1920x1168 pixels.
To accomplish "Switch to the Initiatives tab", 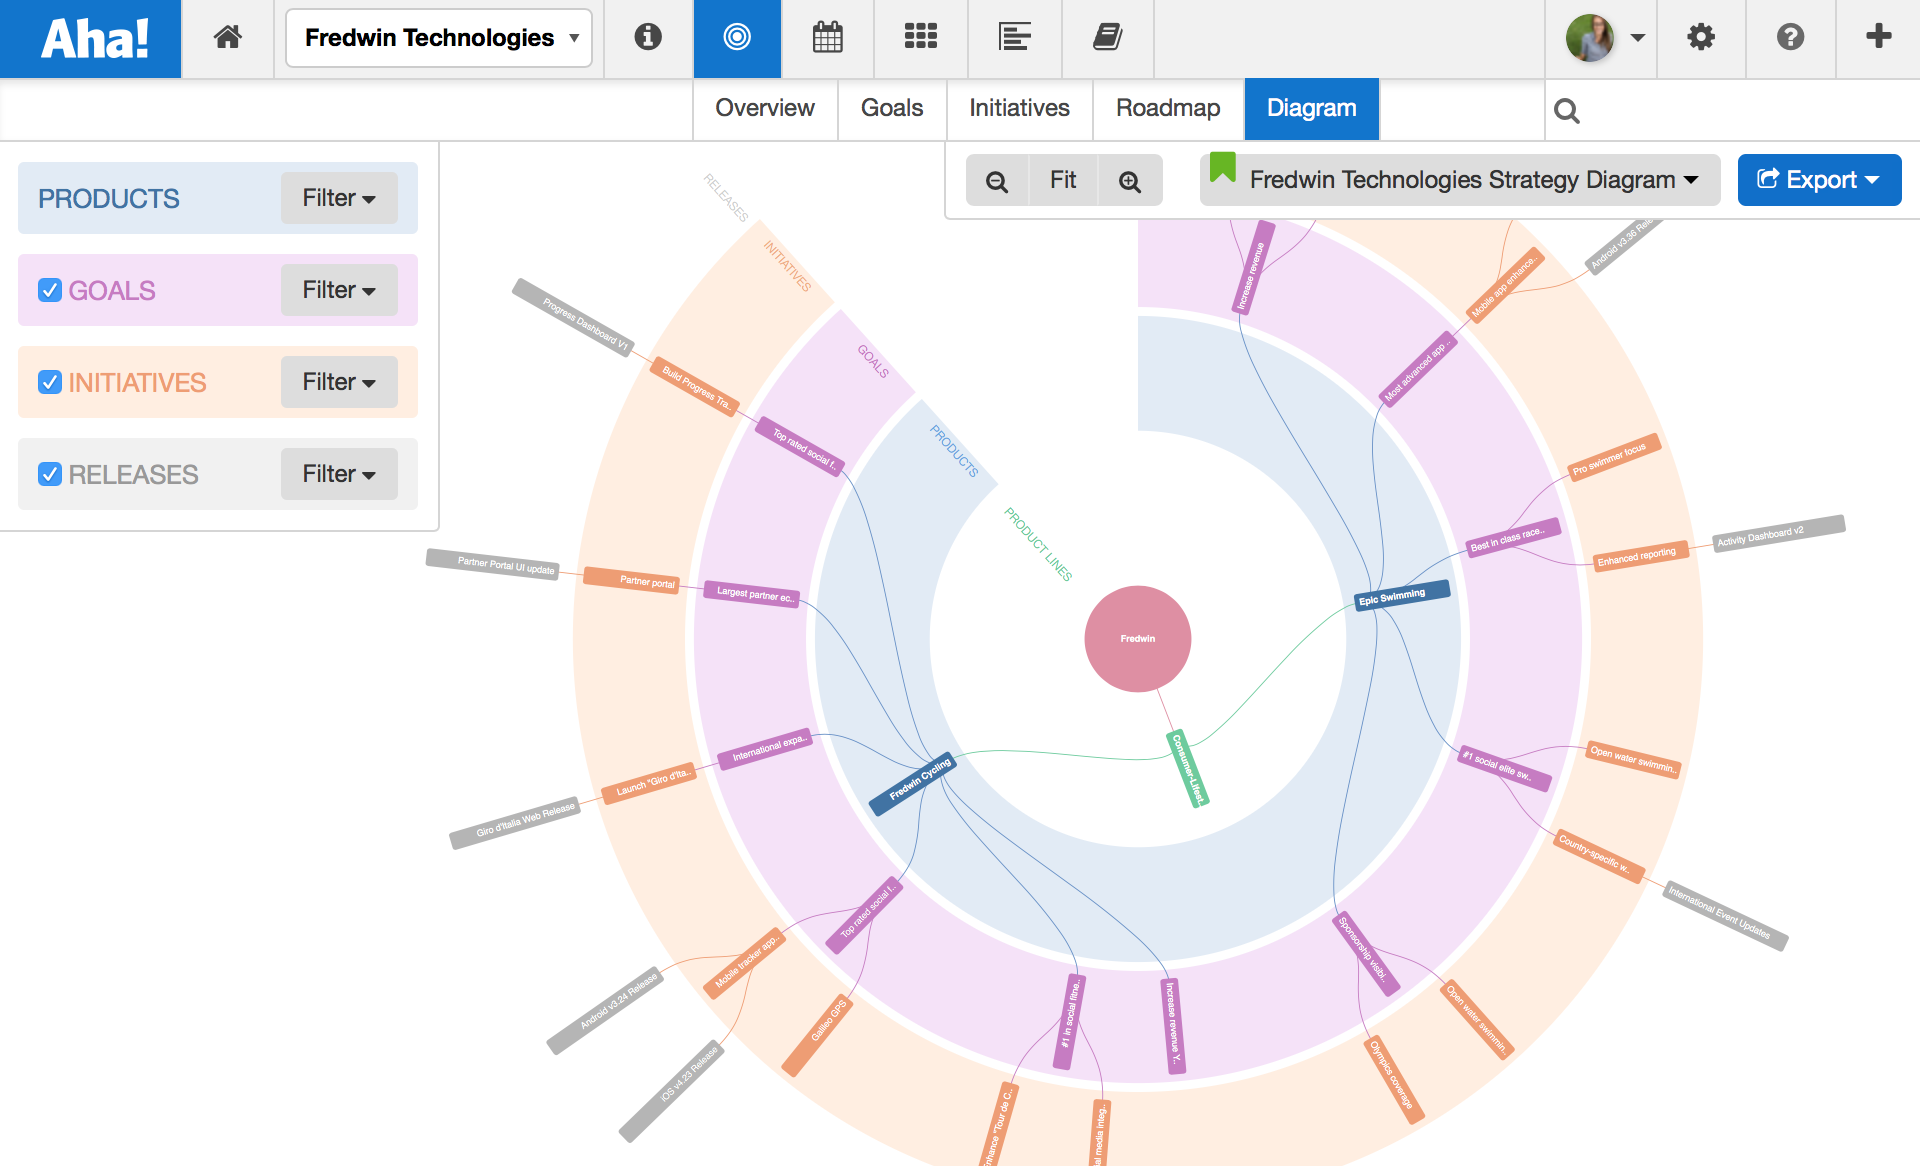I will click(x=1019, y=108).
